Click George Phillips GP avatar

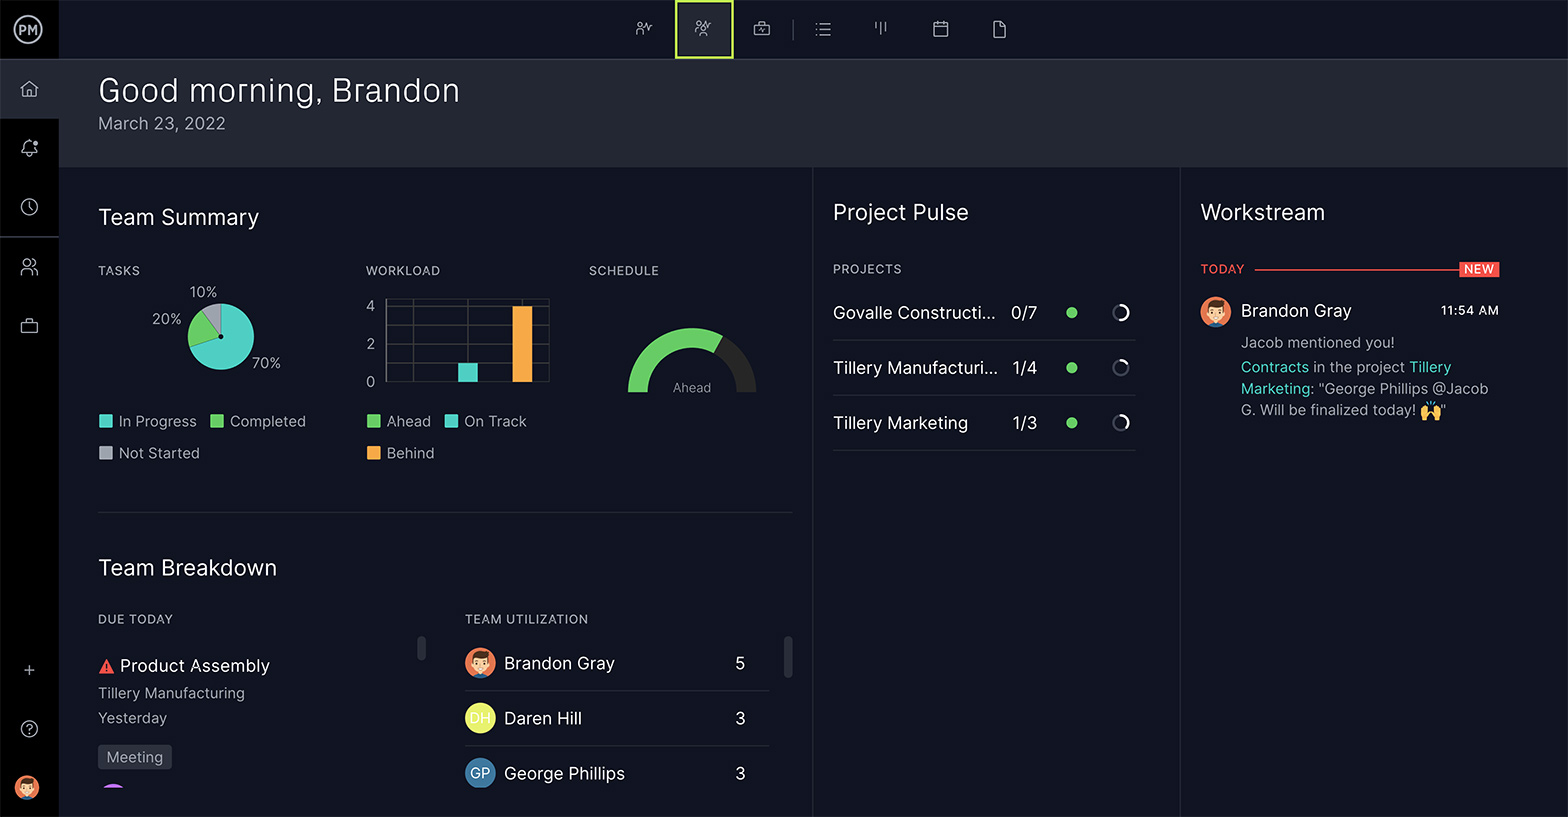pos(481,773)
